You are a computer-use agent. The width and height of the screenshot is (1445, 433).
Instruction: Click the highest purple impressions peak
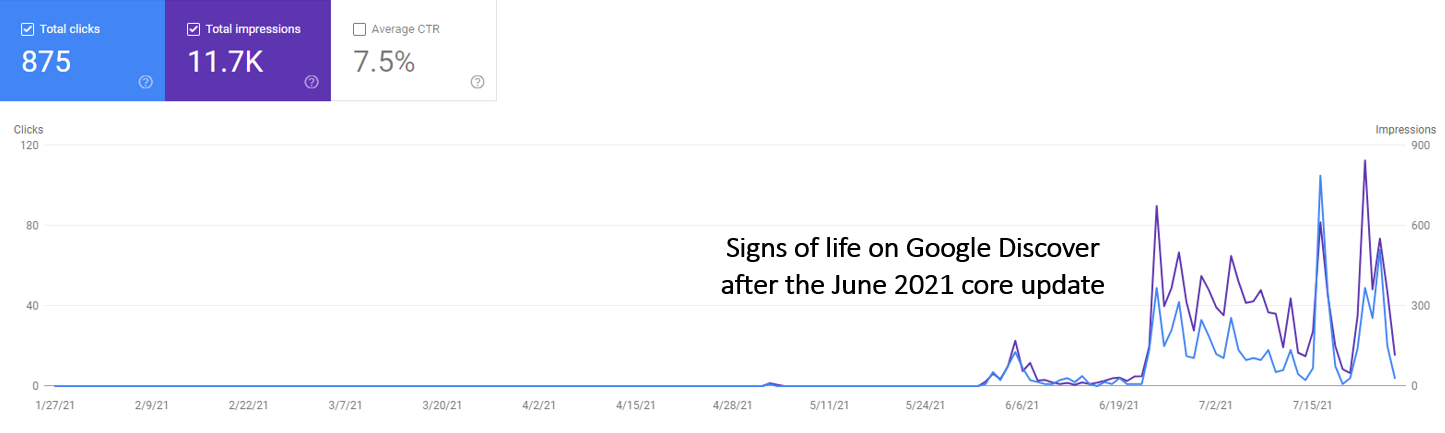click(1365, 161)
